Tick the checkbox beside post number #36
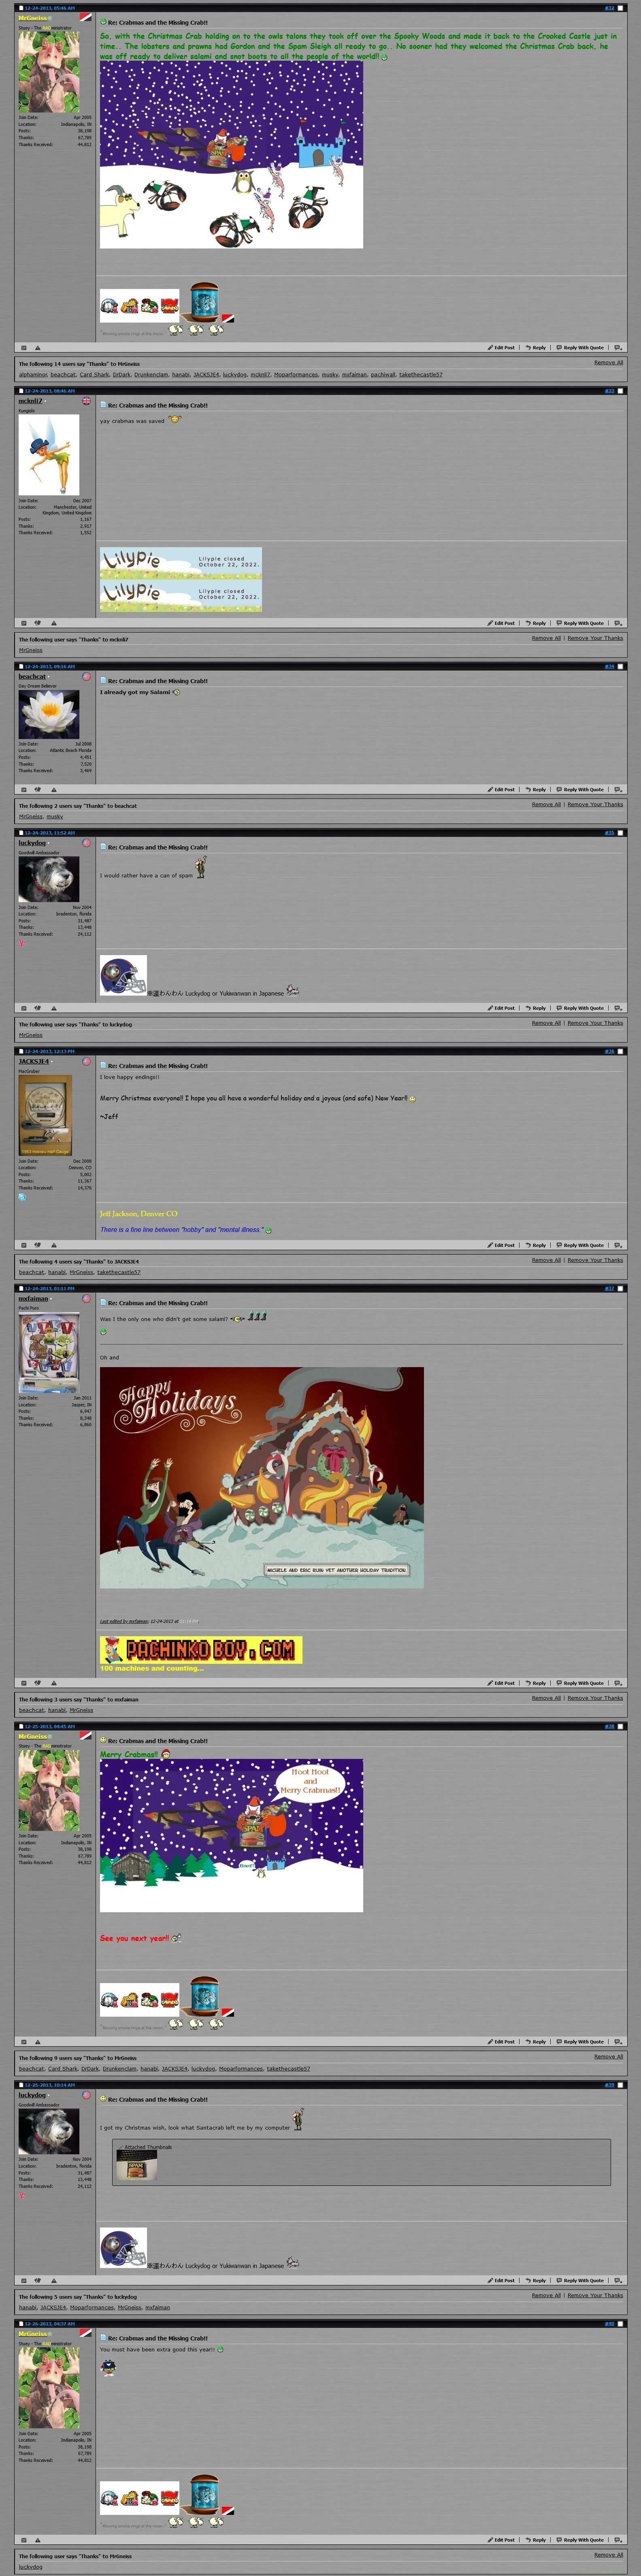Screen dimensions: 641x2576 [x=620, y=1051]
